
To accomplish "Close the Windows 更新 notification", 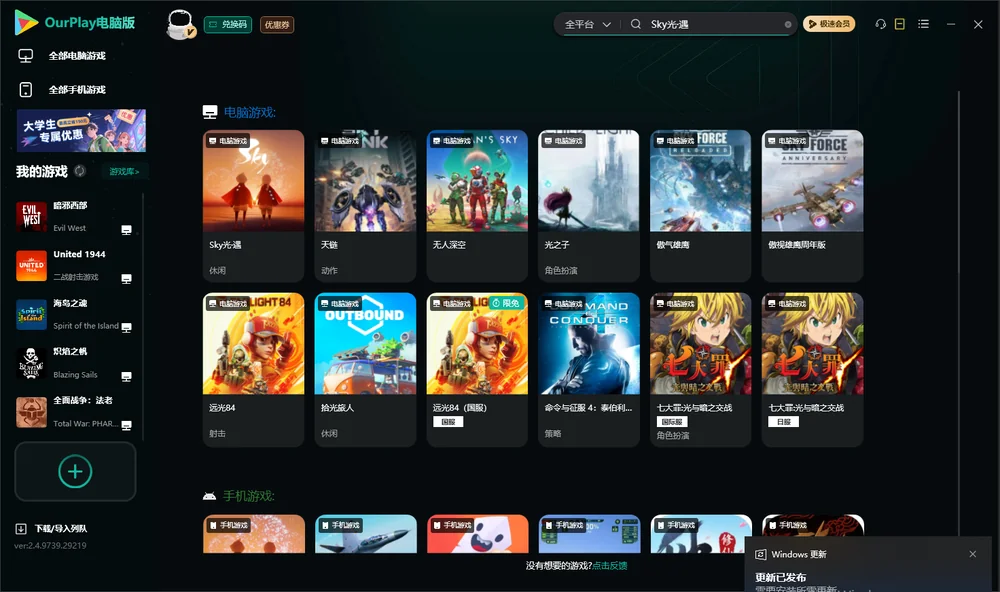I will coord(973,554).
